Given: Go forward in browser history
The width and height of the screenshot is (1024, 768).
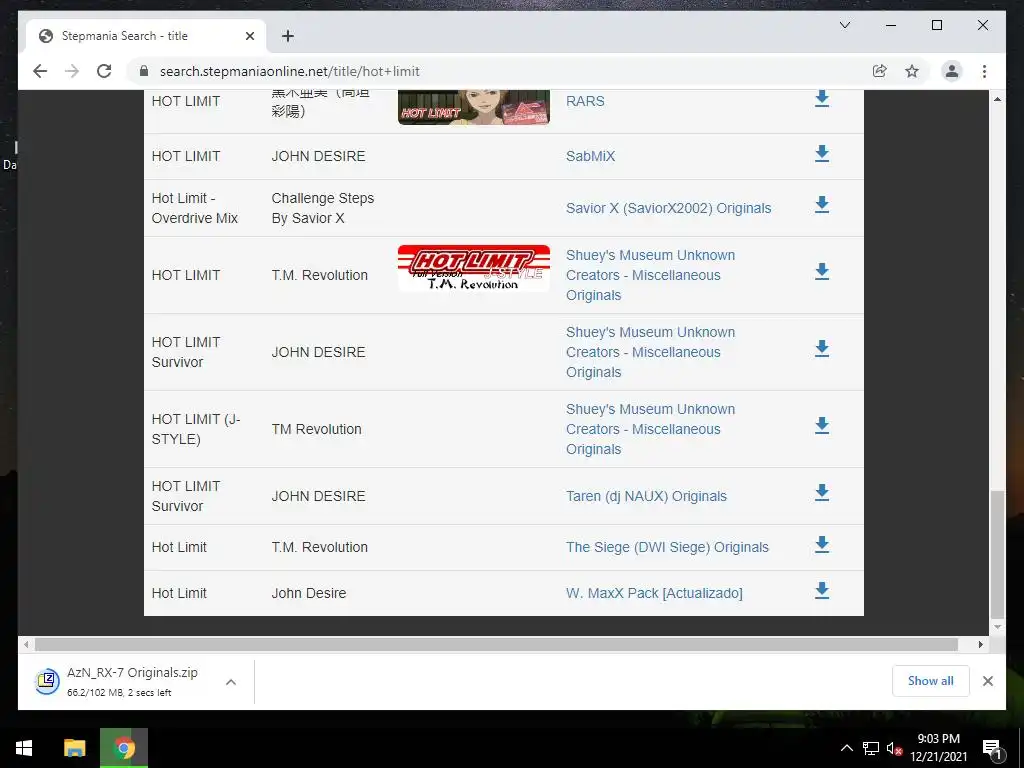Looking at the screenshot, I should tap(72, 71).
